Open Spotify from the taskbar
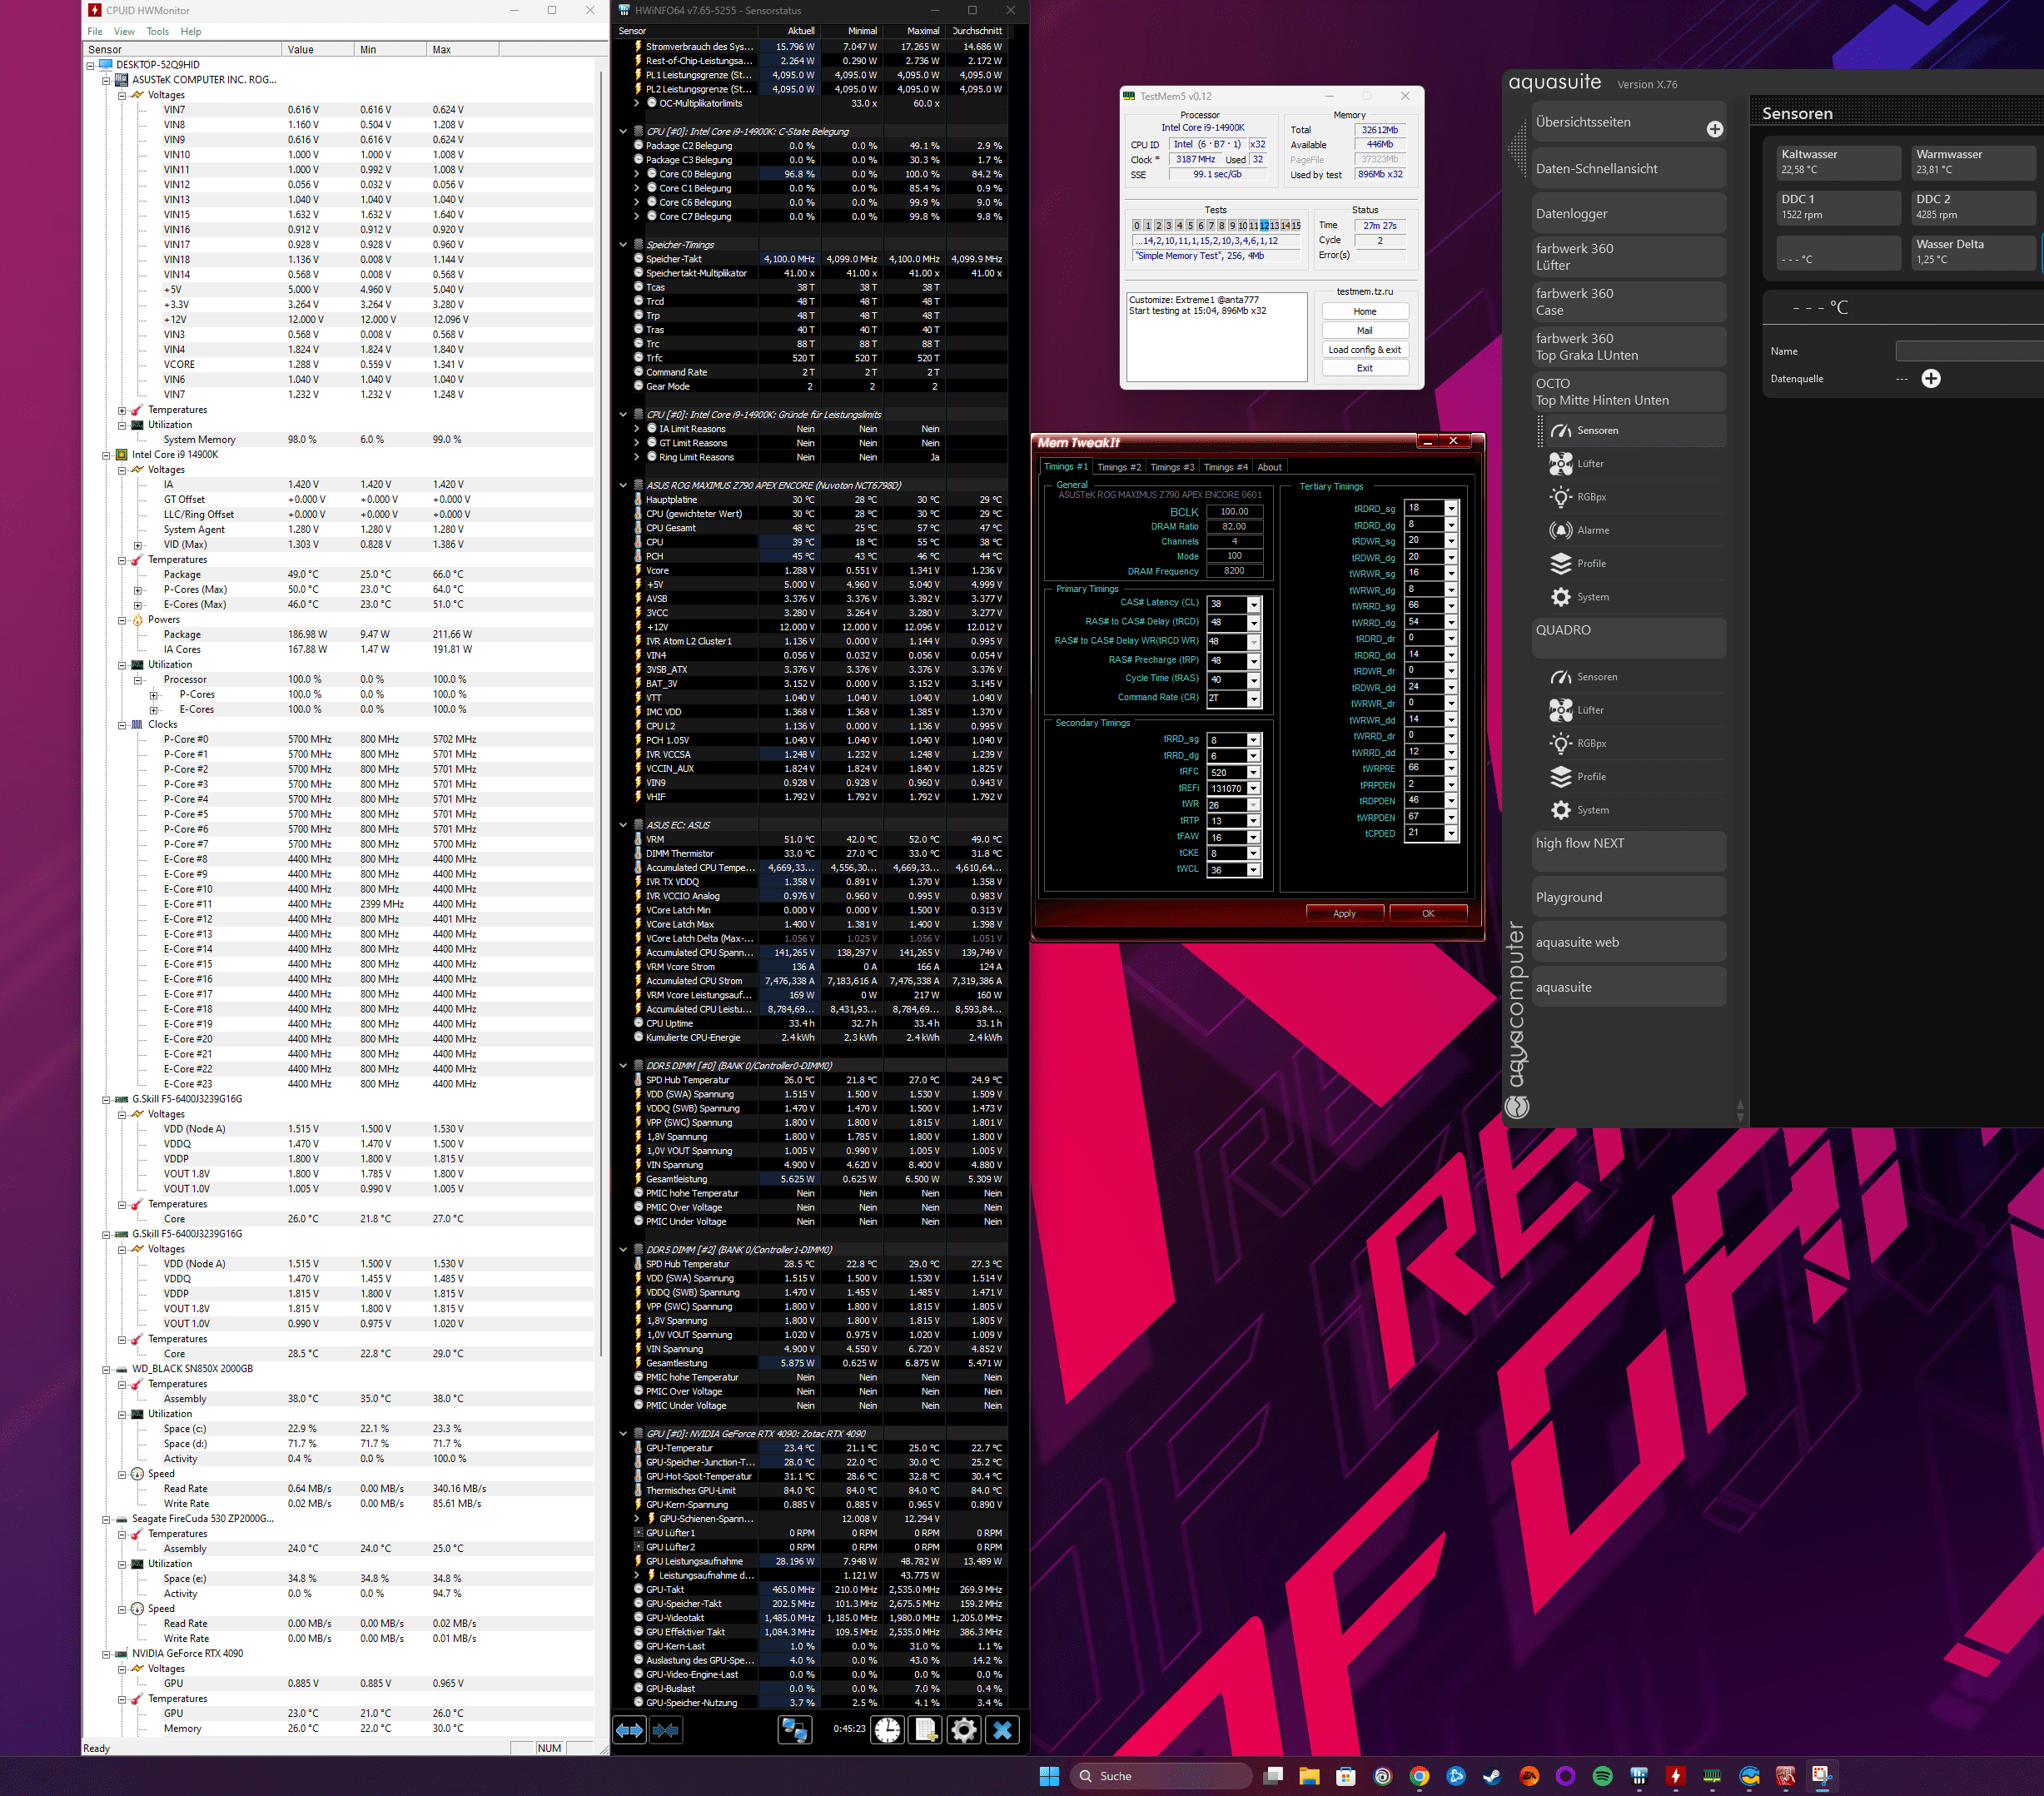2044x1796 pixels. (x=1602, y=1776)
